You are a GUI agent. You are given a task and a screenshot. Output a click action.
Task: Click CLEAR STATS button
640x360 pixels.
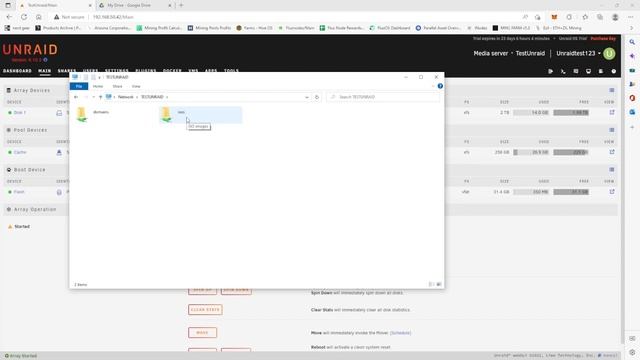tap(205, 310)
